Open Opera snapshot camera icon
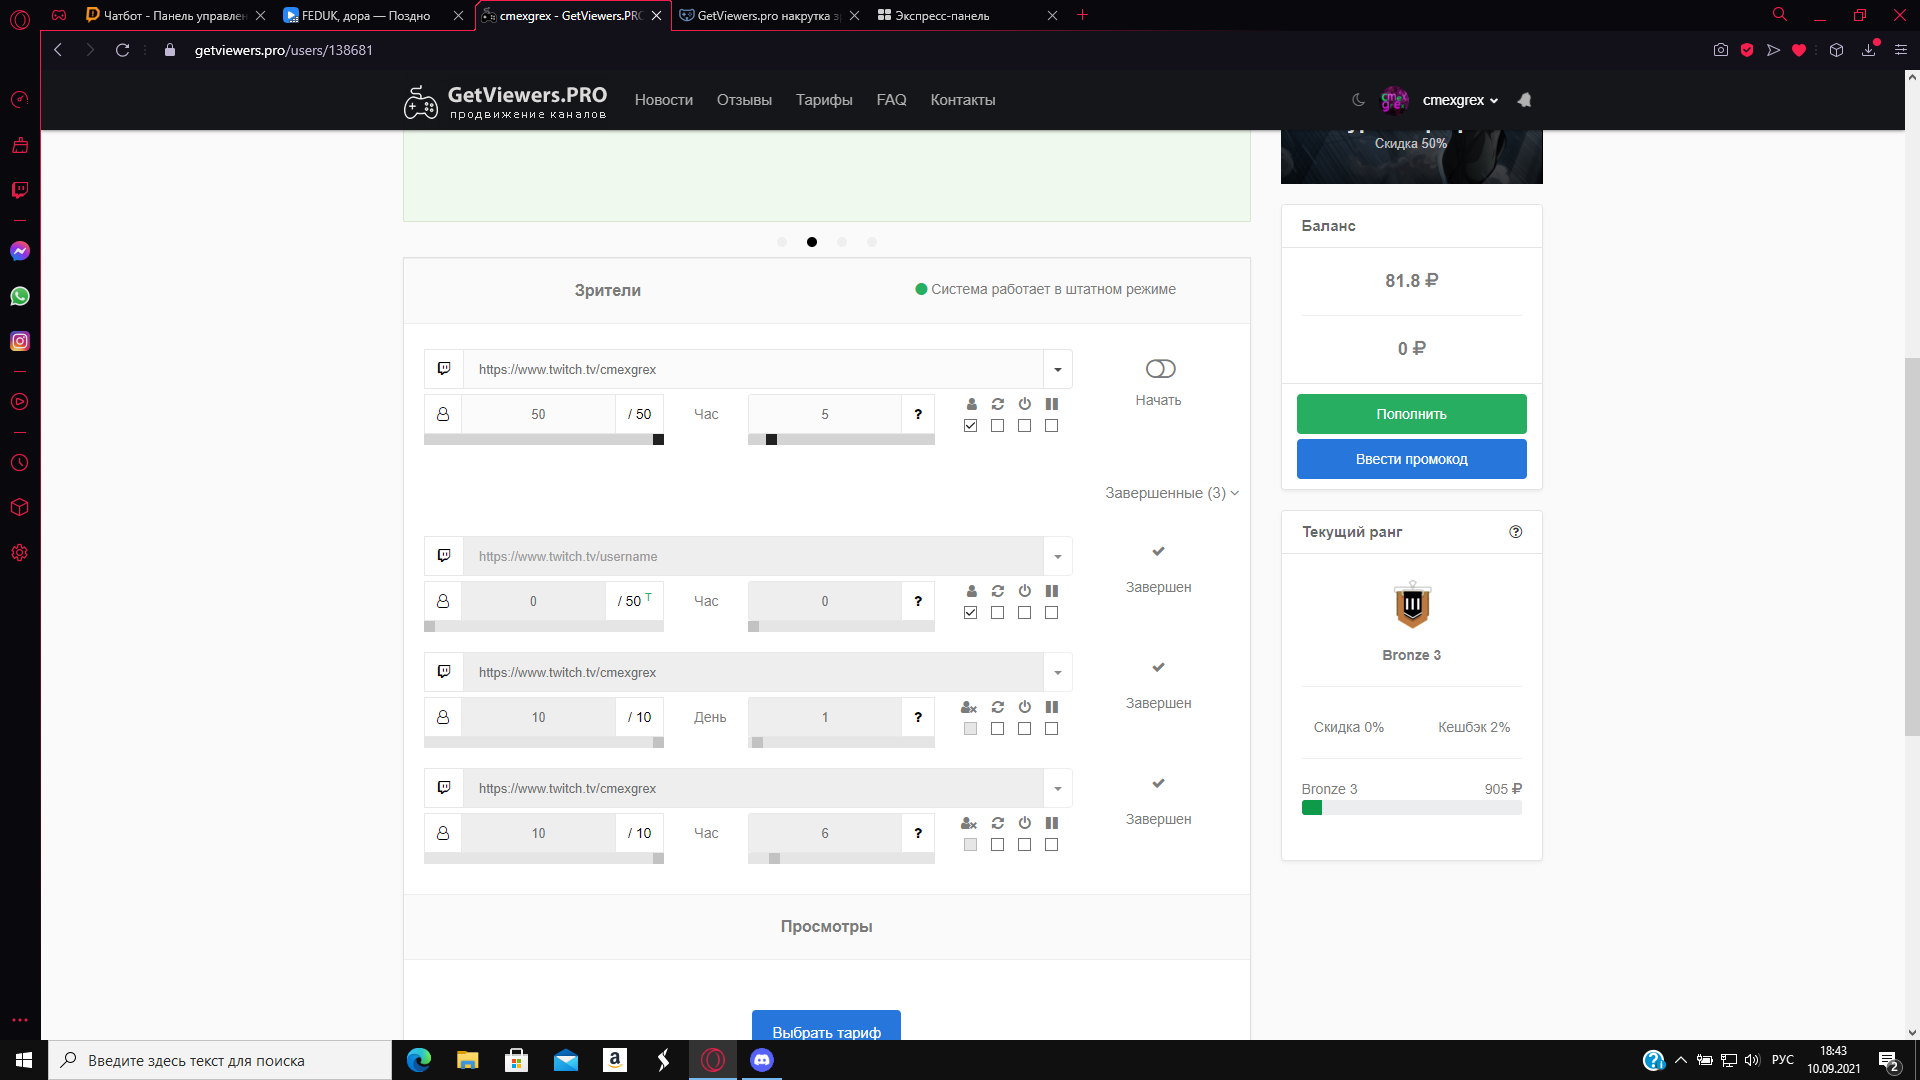This screenshot has width=1920, height=1080. click(1721, 50)
